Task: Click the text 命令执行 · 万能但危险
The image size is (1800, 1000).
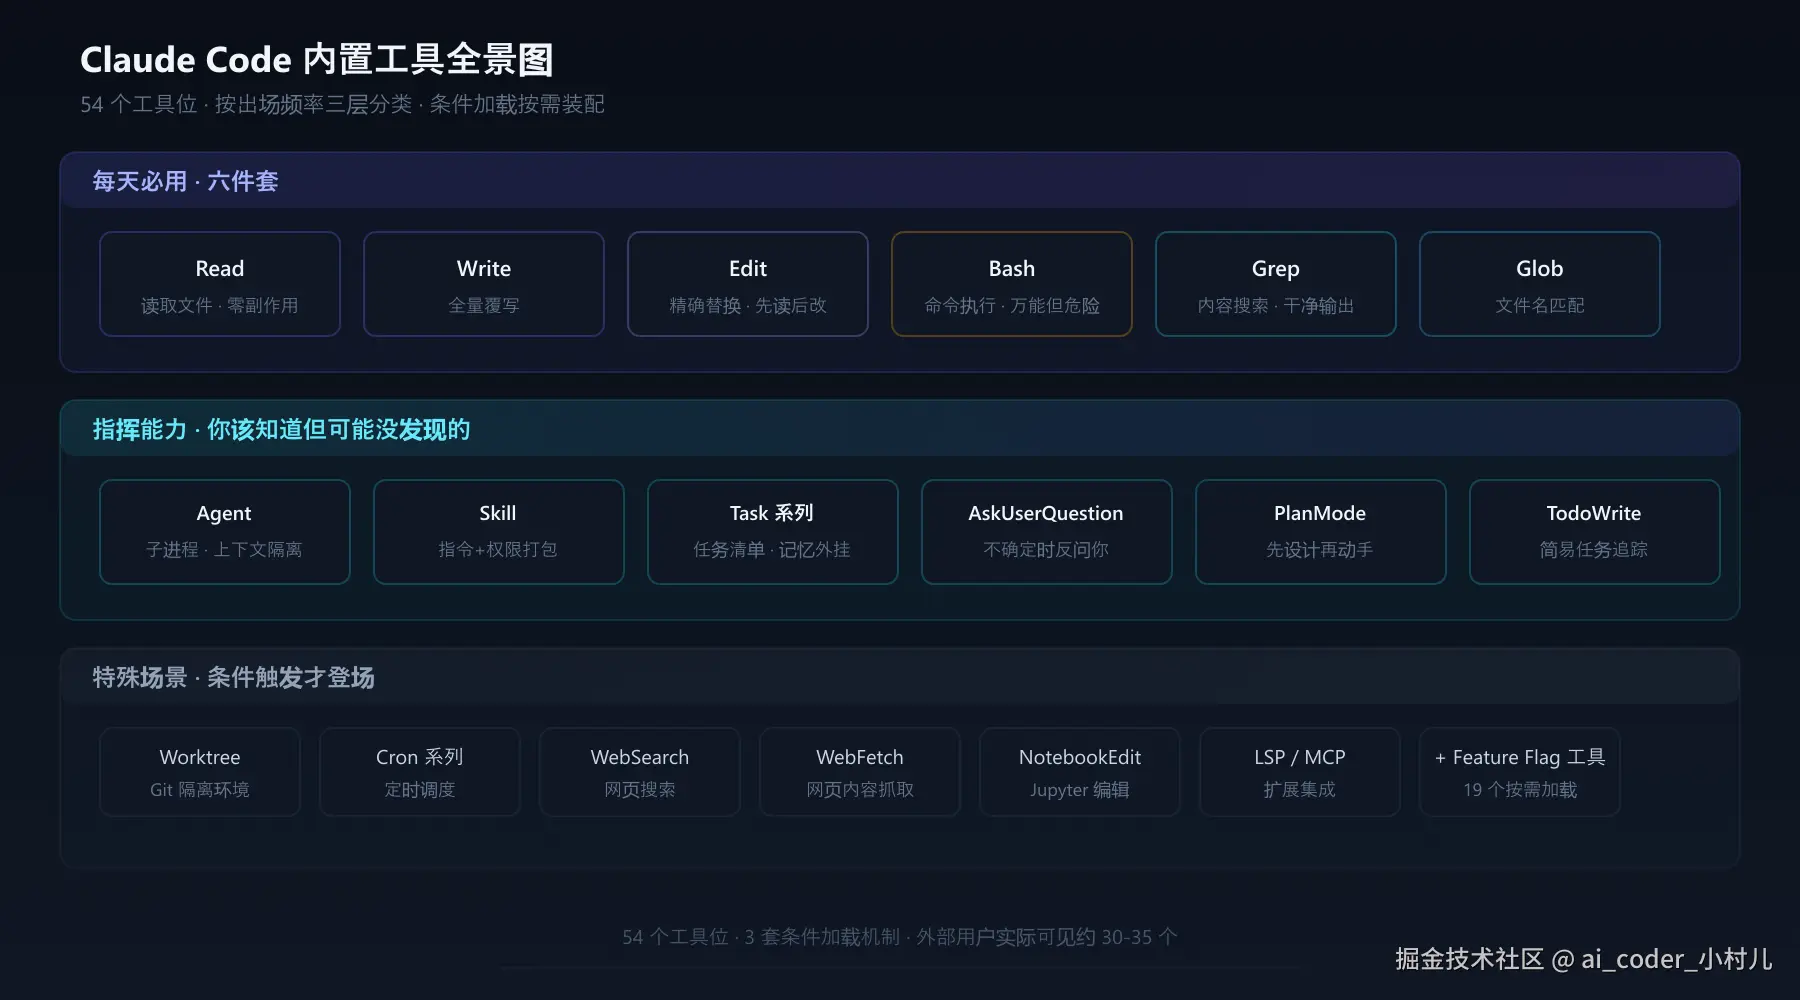Action: point(1012,305)
